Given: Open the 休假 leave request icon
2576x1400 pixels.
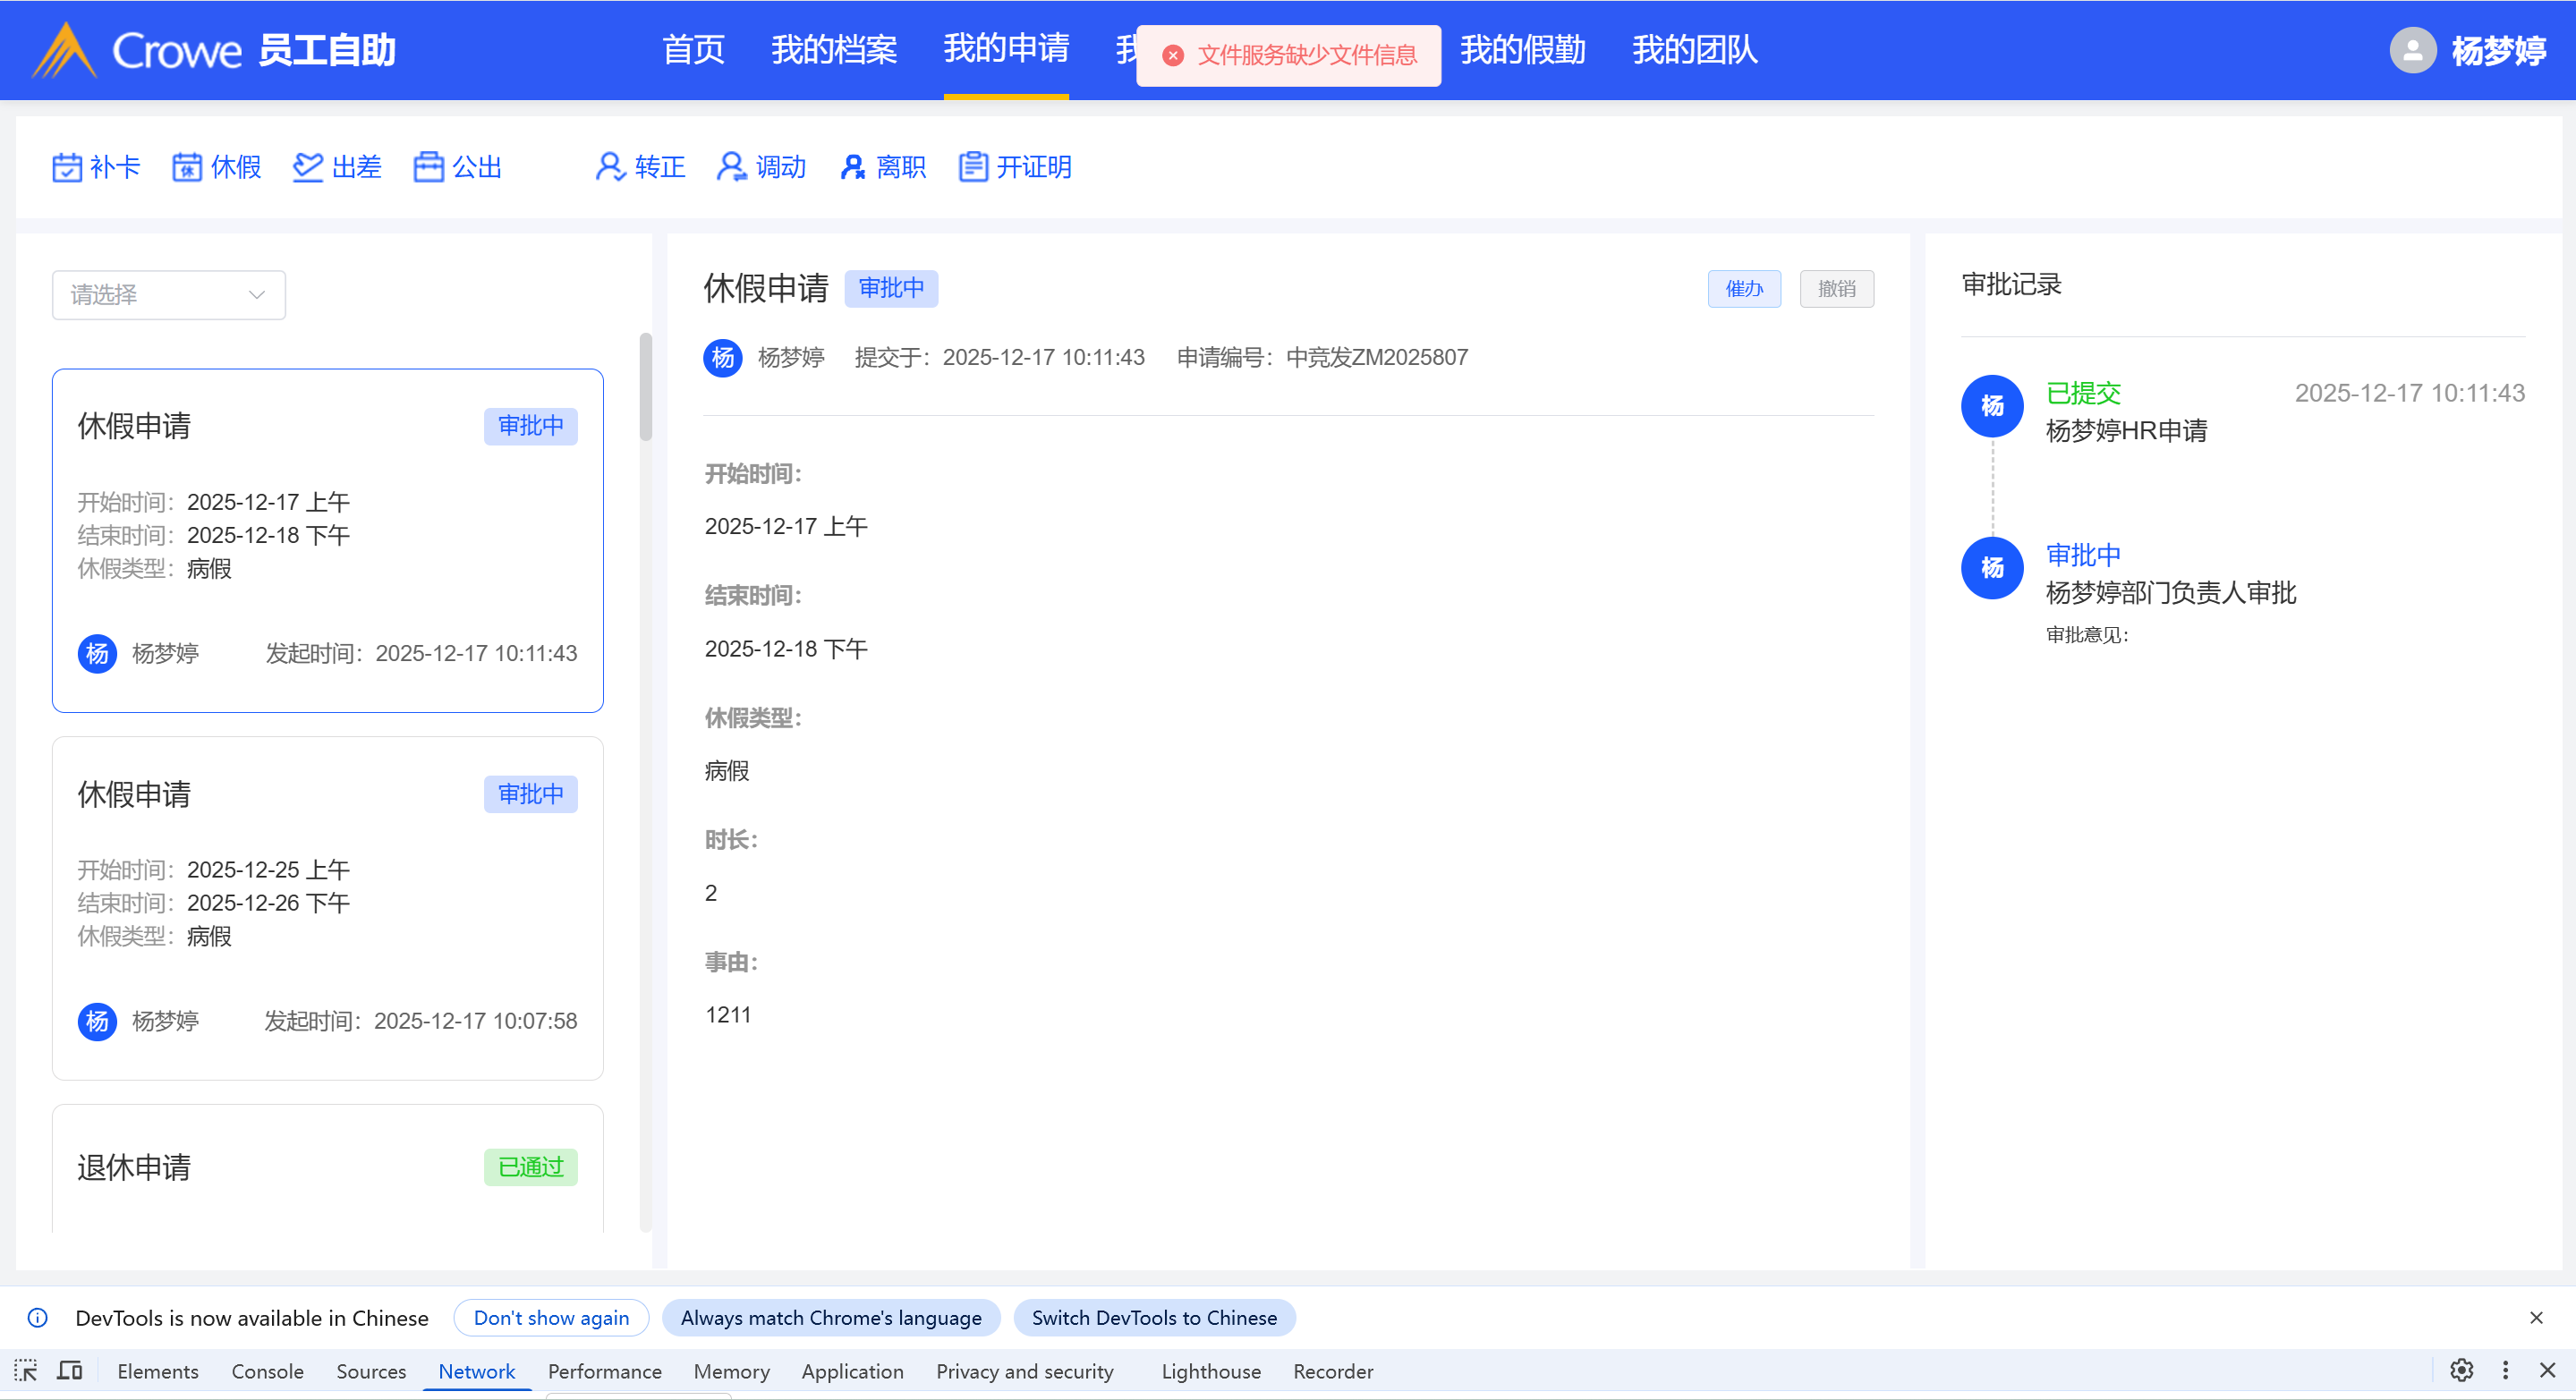Looking at the screenshot, I should click(x=187, y=167).
